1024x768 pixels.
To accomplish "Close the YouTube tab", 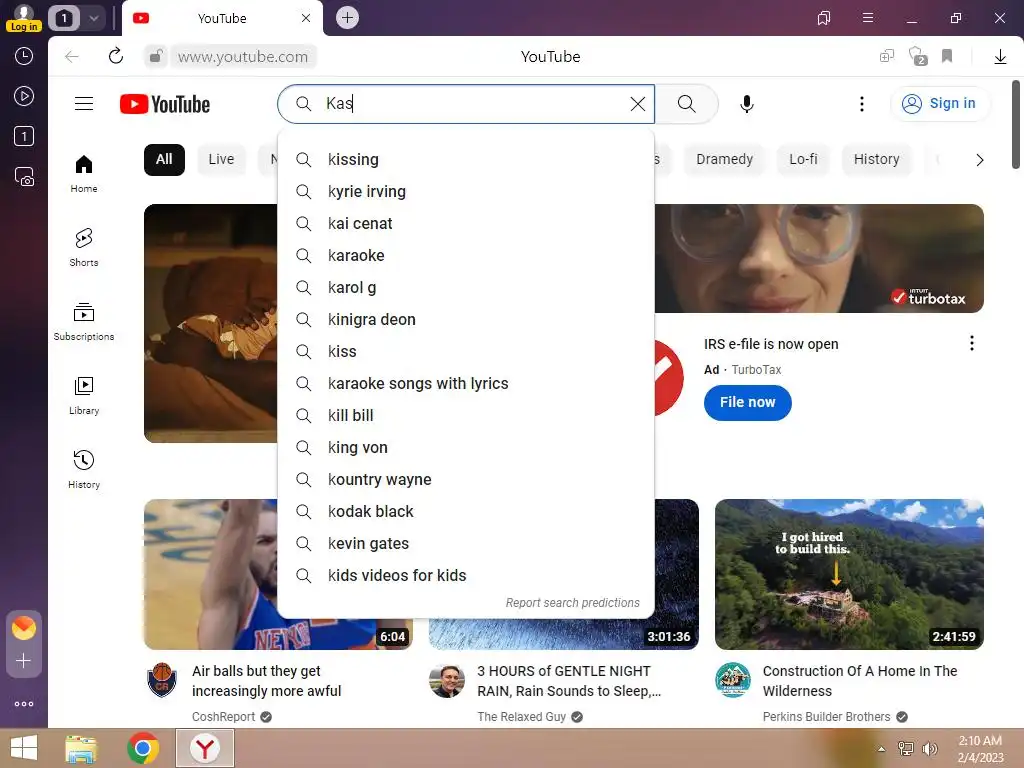I will coord(306,18).
